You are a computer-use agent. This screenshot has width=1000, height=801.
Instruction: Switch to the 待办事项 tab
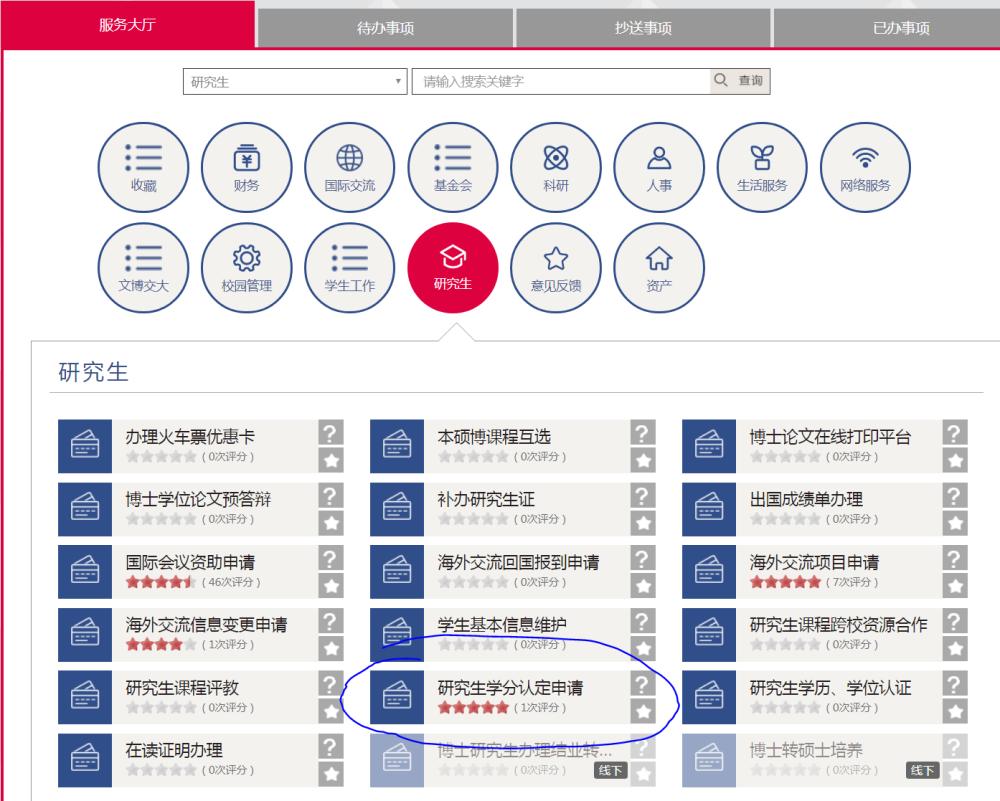[x=385, y=28]
